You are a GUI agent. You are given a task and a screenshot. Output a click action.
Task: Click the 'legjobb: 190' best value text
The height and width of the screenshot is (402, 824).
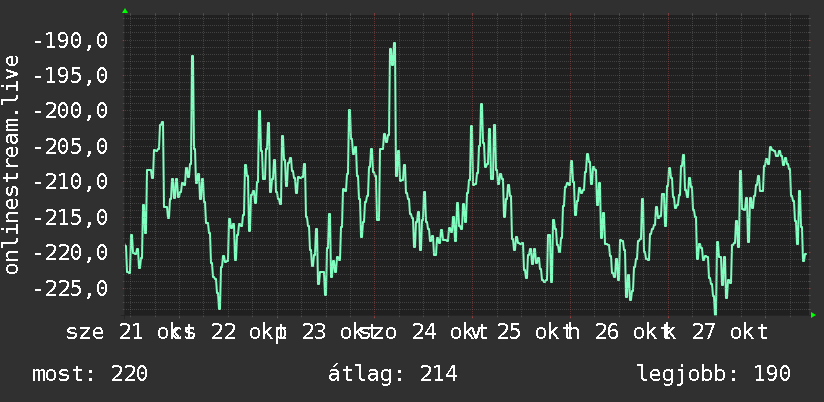click(x=714, y=374)
